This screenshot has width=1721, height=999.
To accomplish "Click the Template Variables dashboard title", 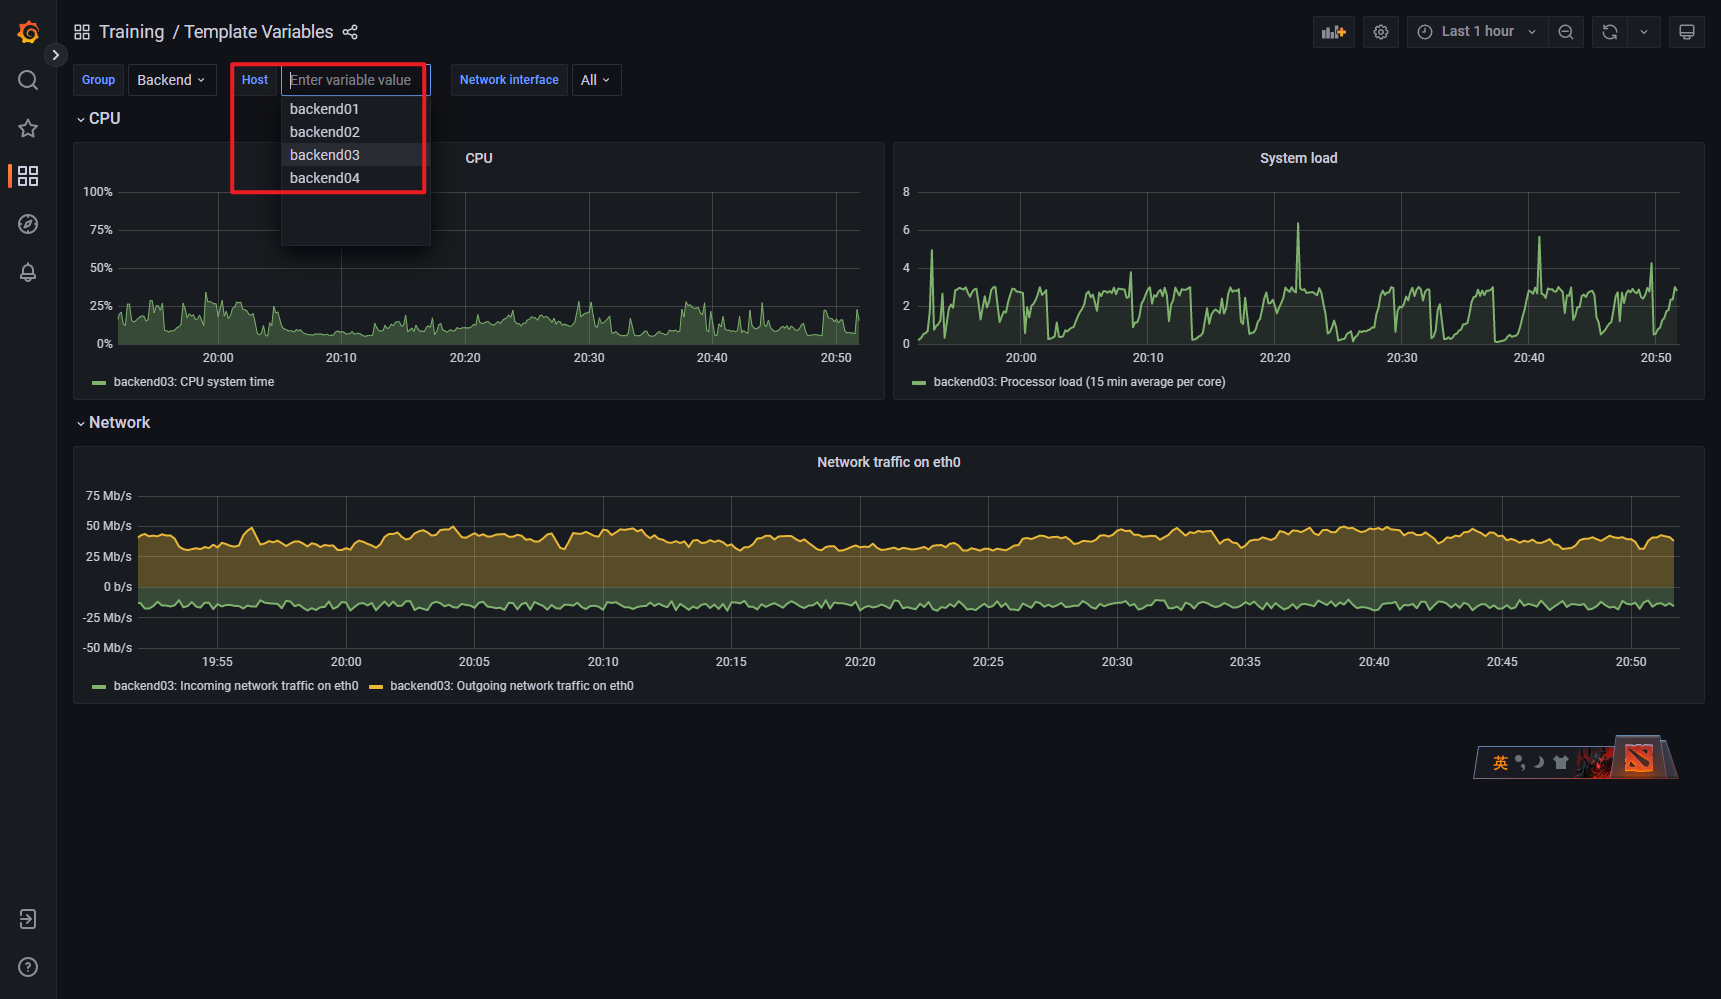I will pos(259,32).
